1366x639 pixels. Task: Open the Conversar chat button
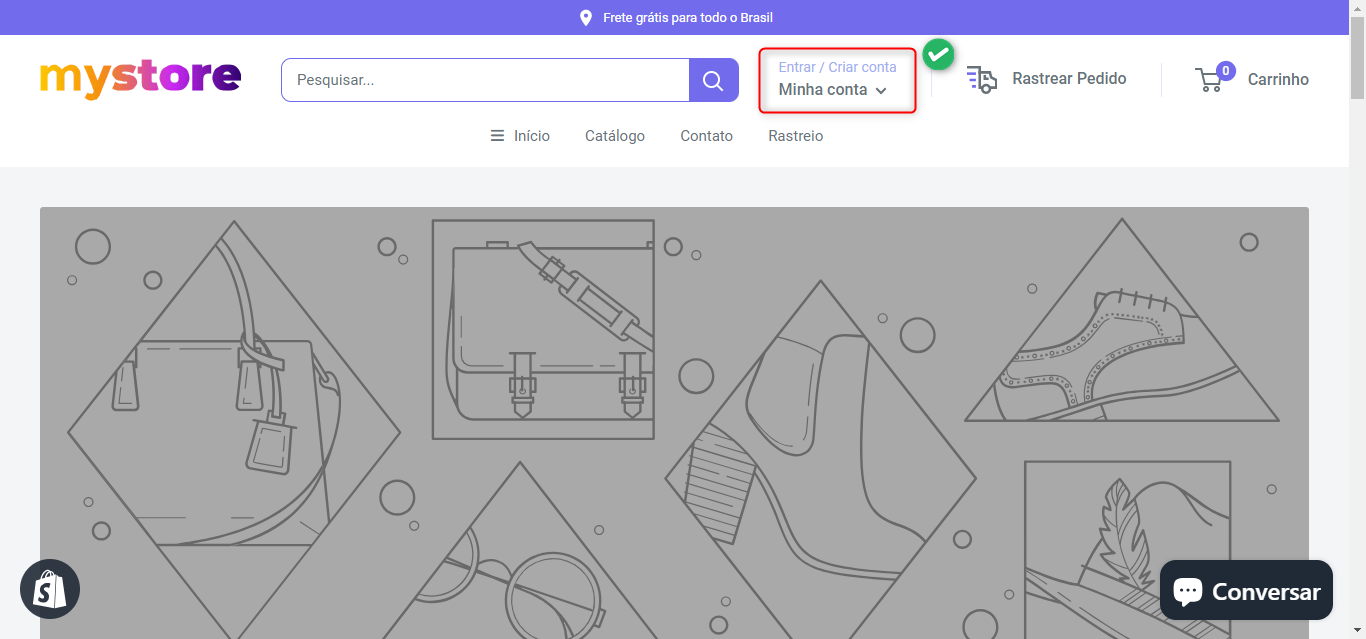click(x=1246, y=591)
